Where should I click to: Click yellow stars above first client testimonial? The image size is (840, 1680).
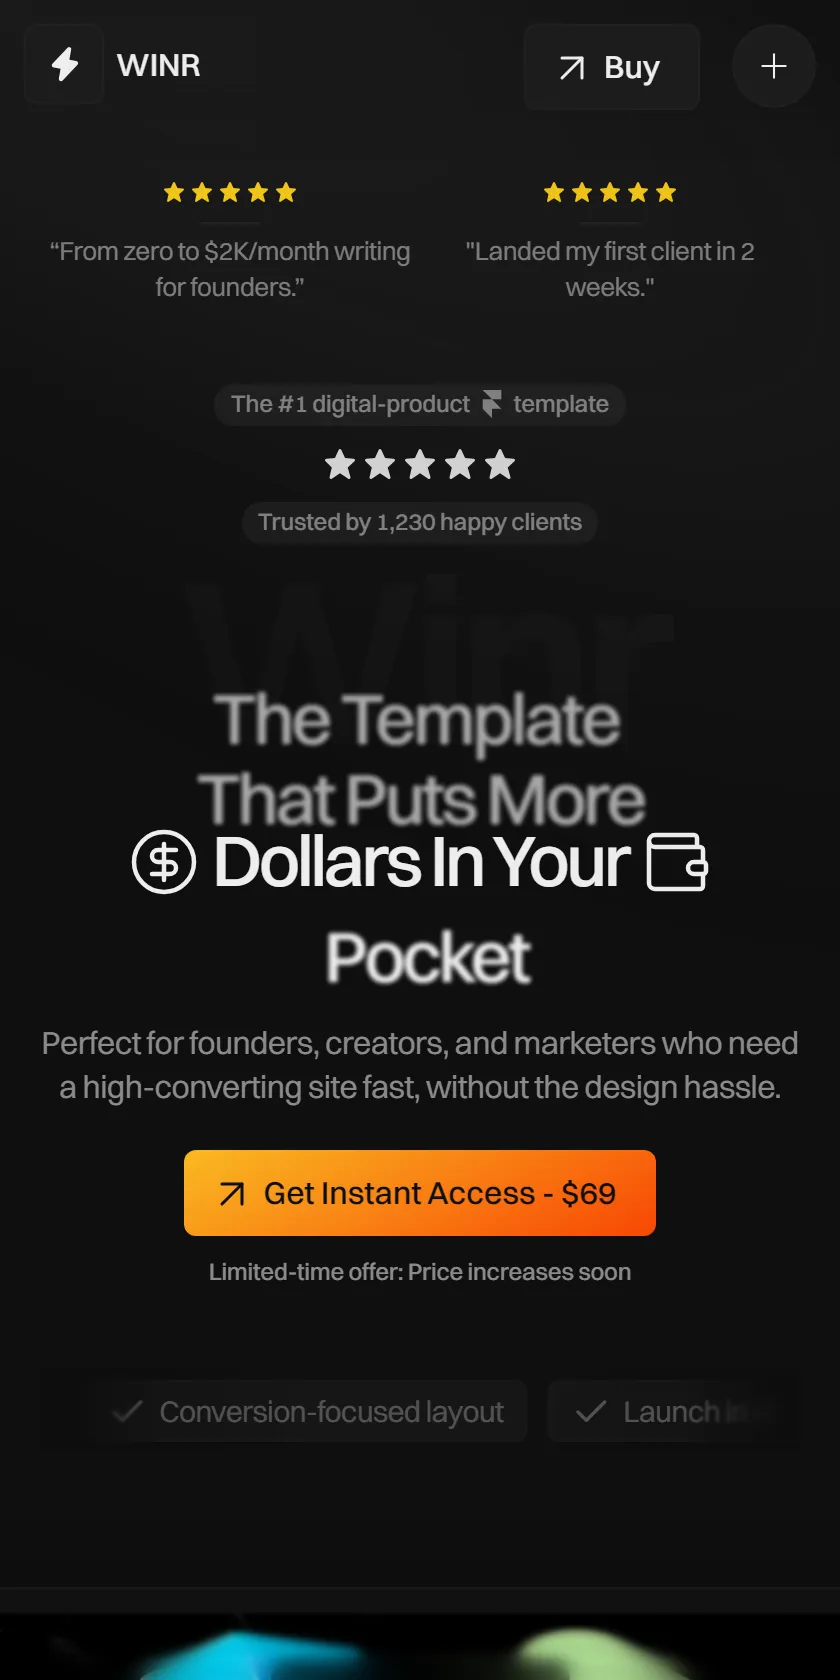coord(610,192)
